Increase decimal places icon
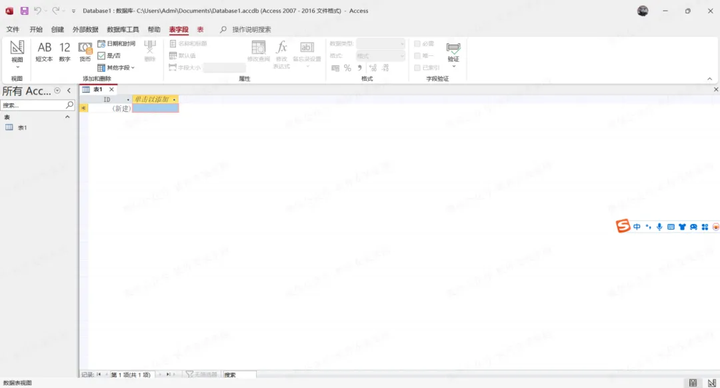720x388 pixels. 373,68
